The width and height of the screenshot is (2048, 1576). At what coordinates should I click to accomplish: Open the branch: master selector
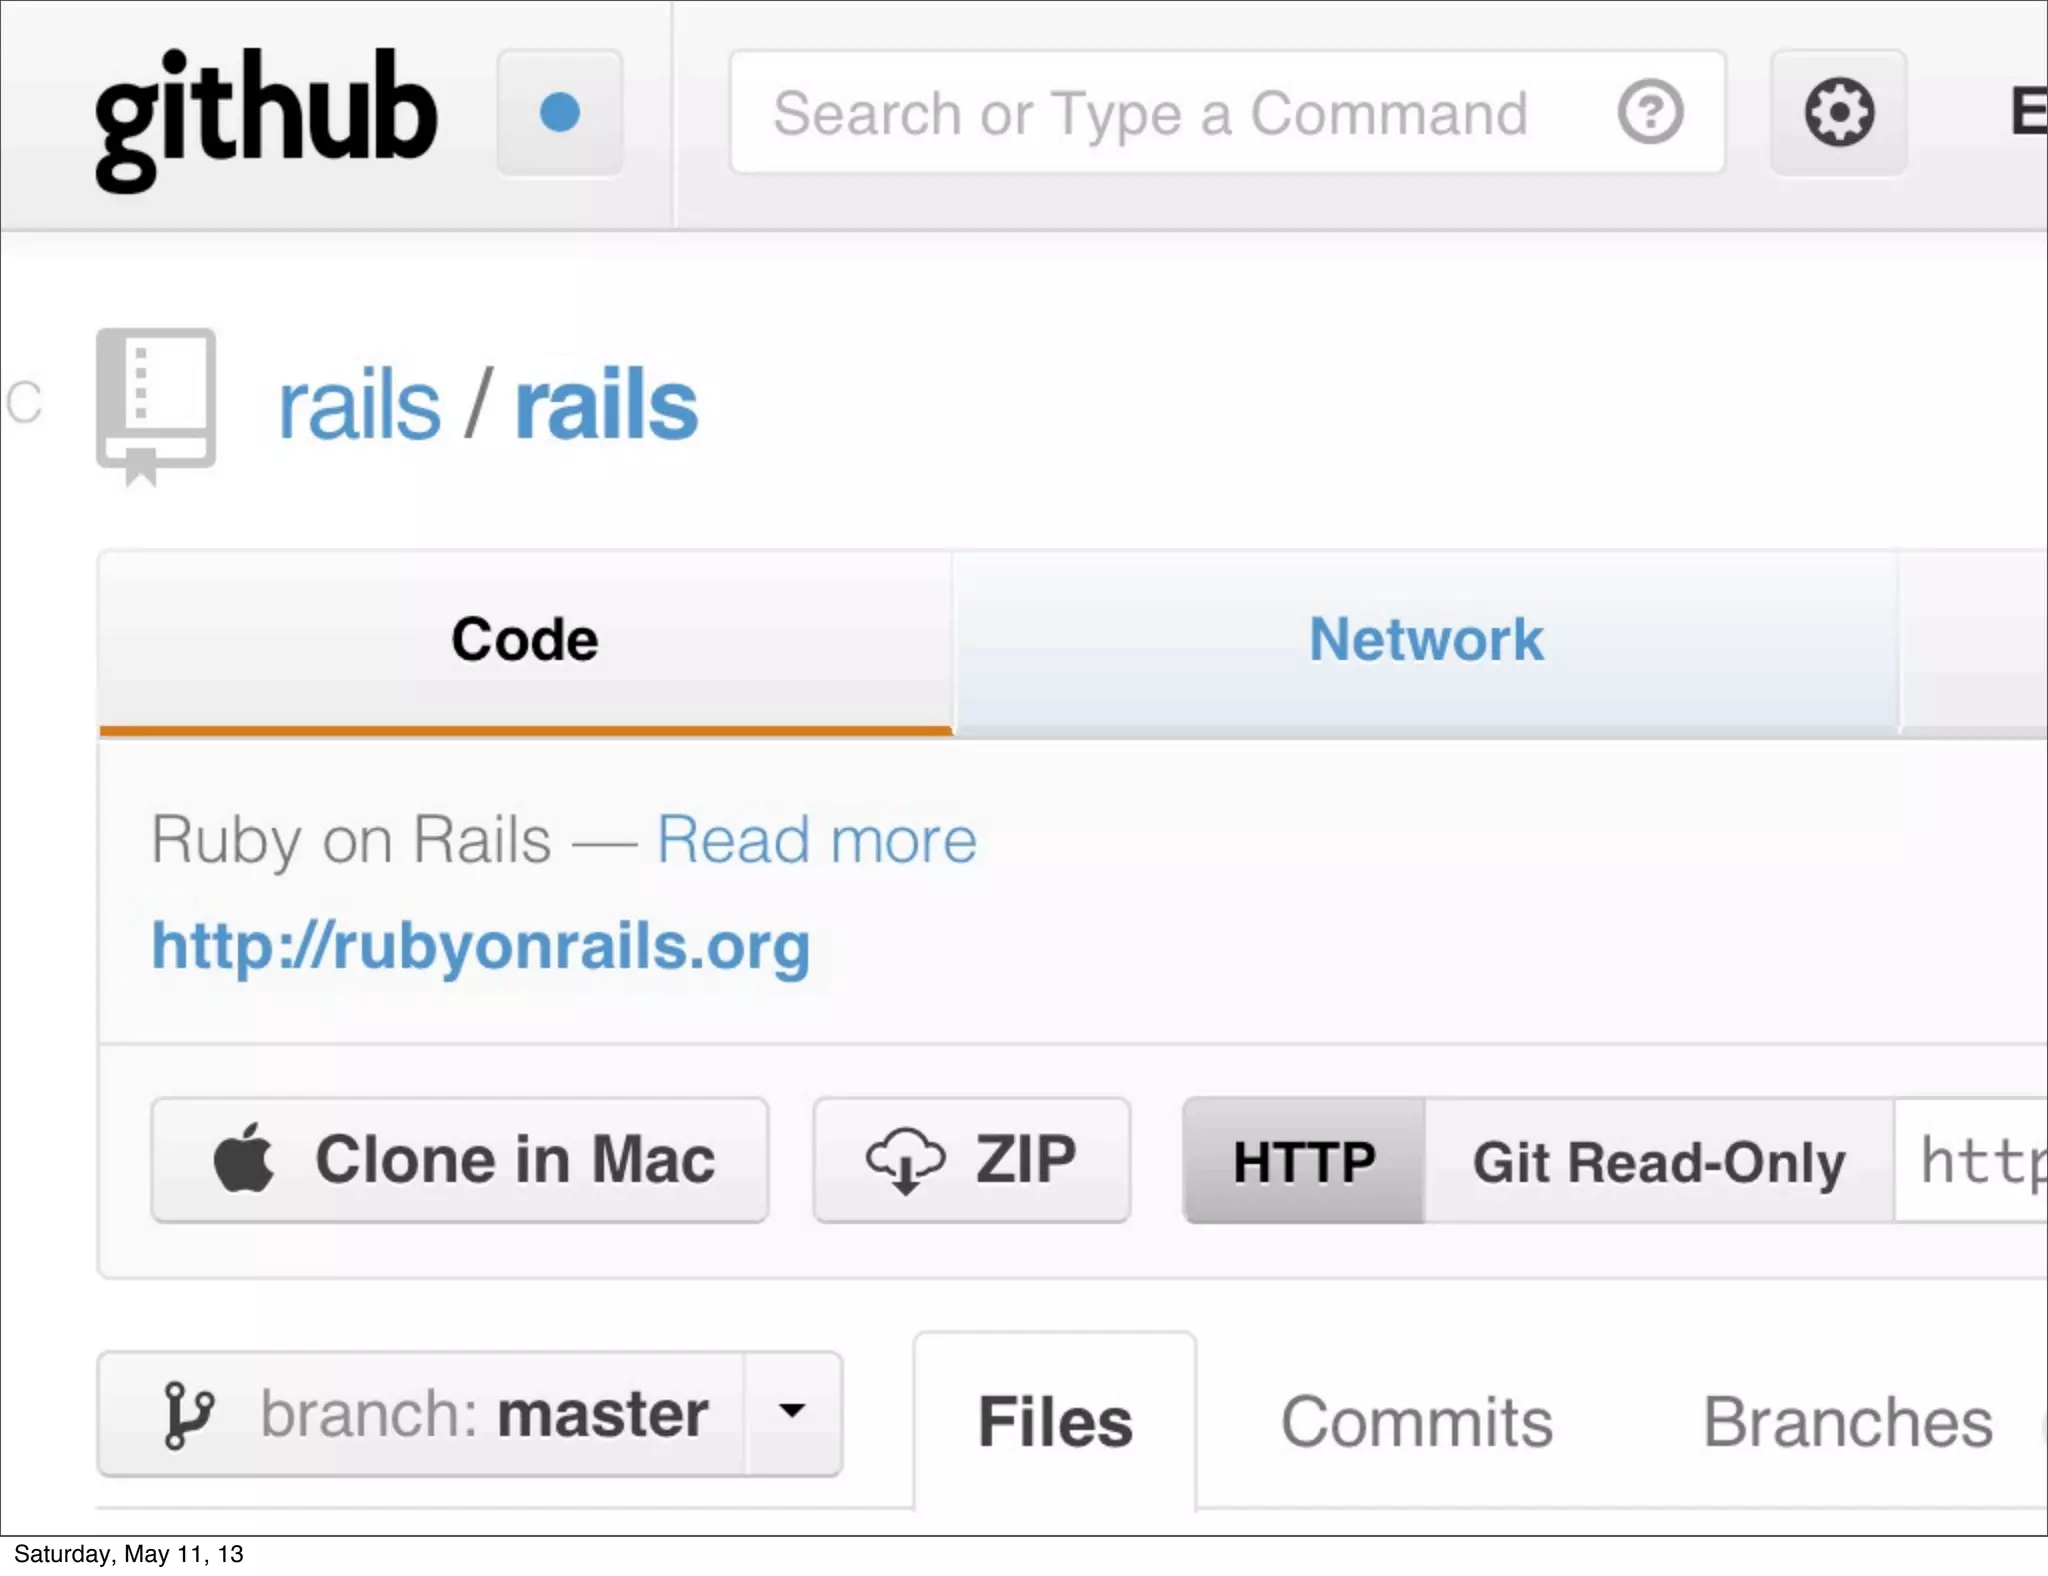point(484,1414)
